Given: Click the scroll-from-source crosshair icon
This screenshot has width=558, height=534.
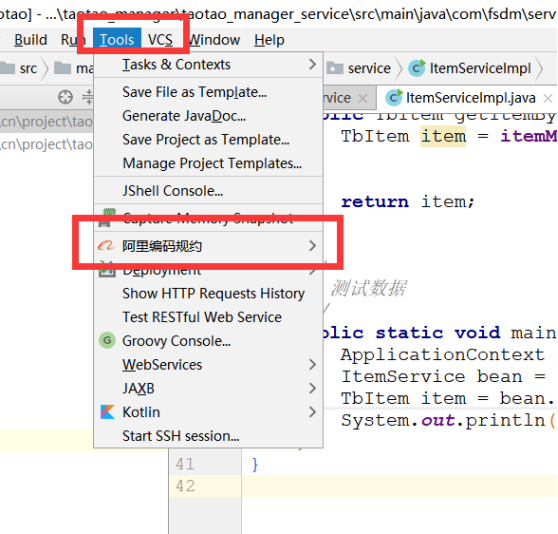Looking at the screenshot, I should [65, 97].
